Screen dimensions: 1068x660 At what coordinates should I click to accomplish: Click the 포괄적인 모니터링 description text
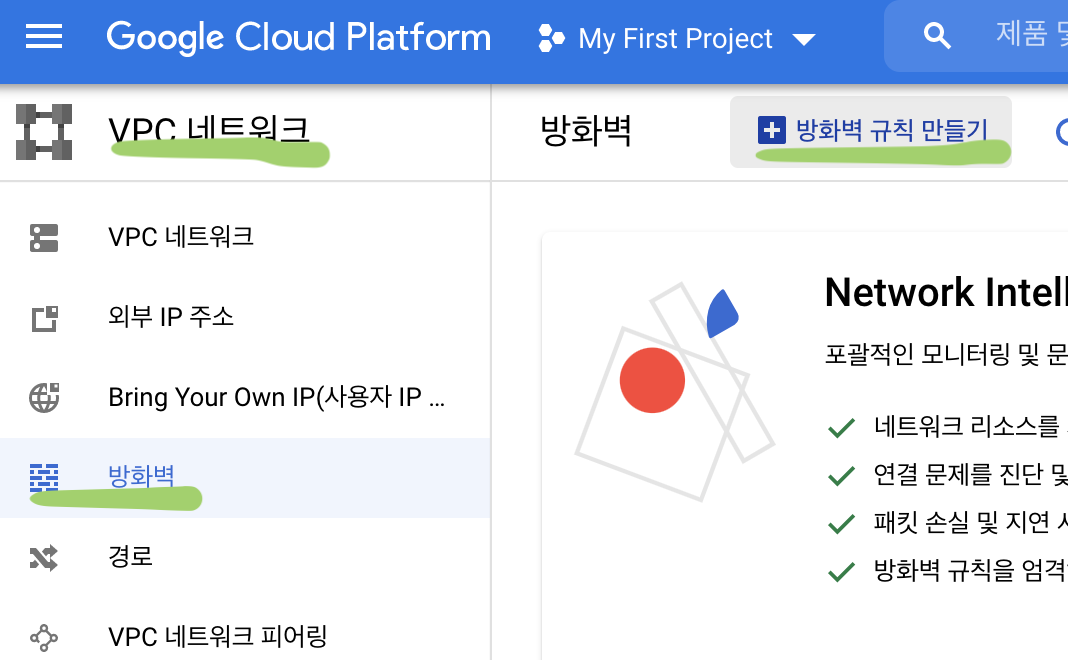(x=946, y=355)
